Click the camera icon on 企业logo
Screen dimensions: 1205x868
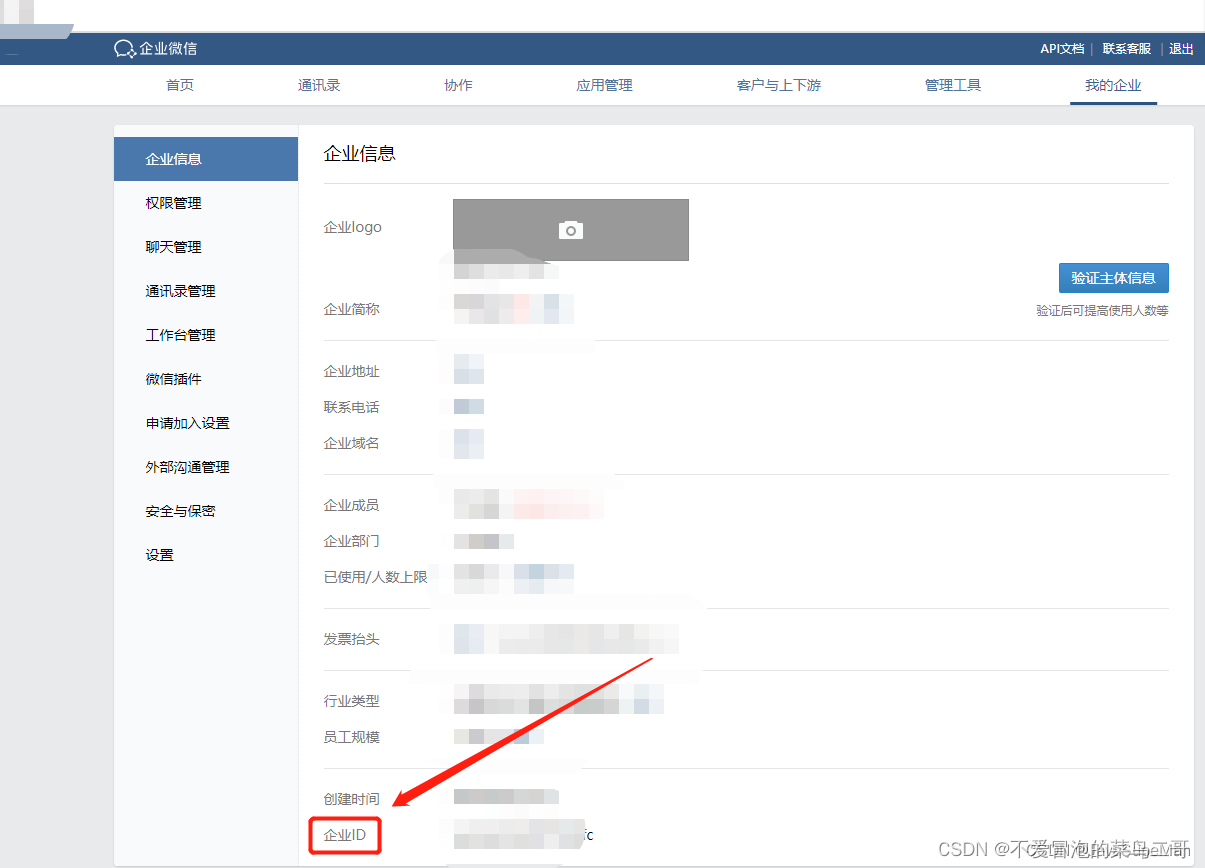click(571, 230)
